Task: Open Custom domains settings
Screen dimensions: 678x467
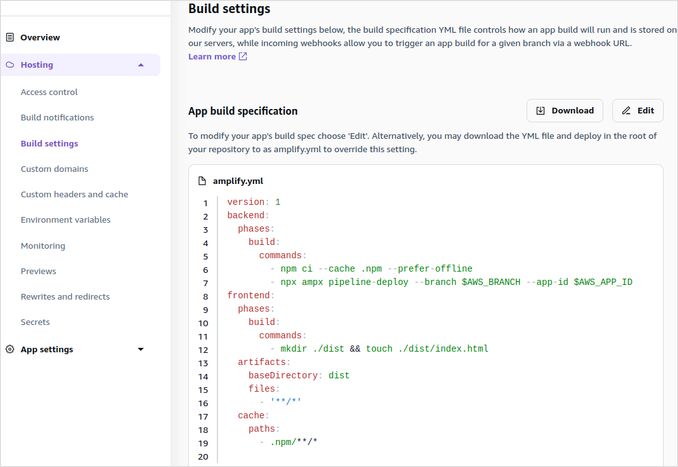Action: coord(54,169)
